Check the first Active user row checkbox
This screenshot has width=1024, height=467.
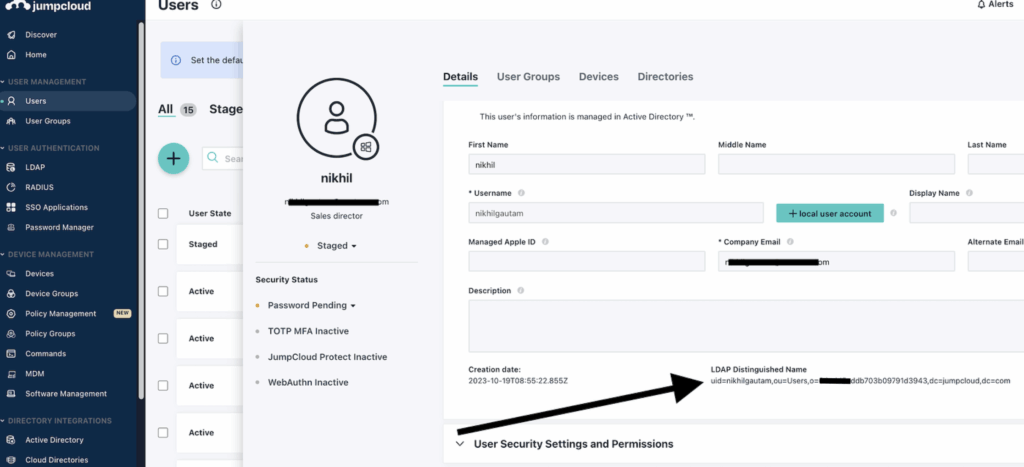(163, 291)
